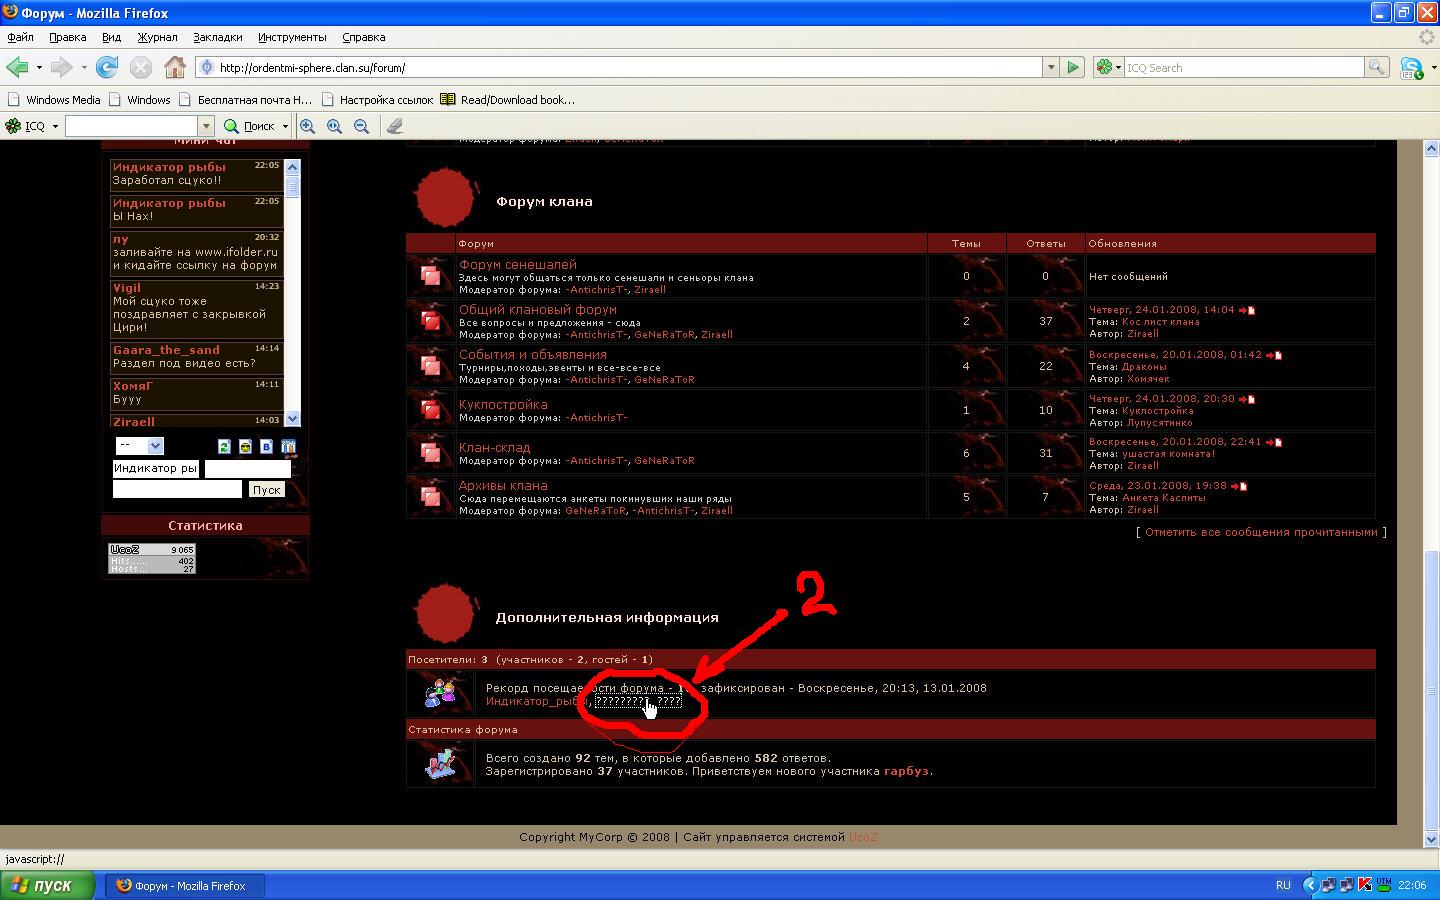Click the Пуск button in mini chat

266,489
